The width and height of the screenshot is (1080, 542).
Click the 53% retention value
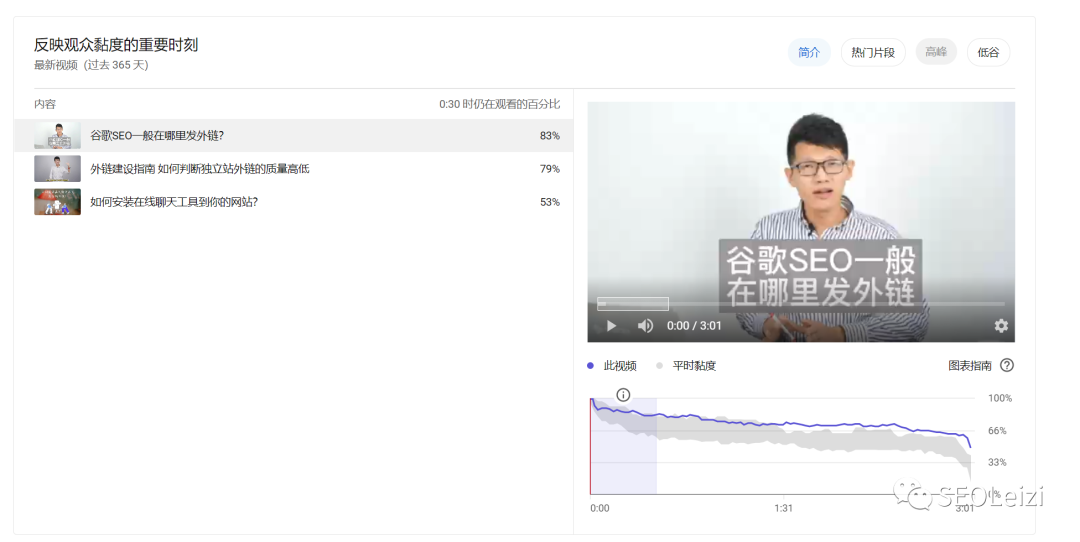550,202
